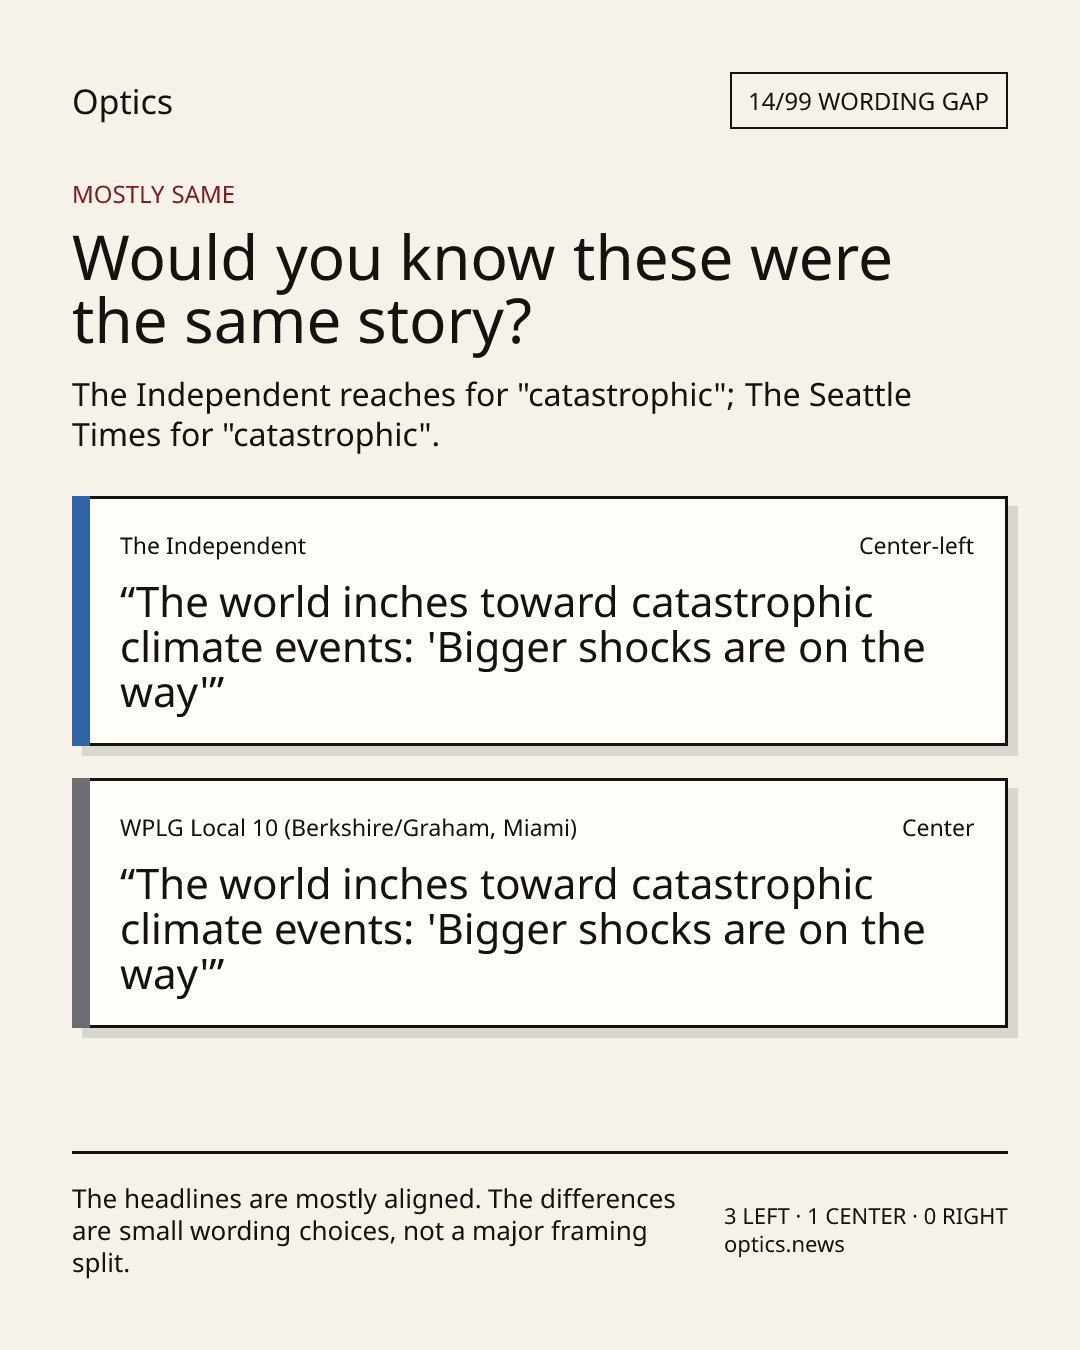Click the Optics logo text
Image resolution: width=1080 pixels, height=1350 pixels.
[x=122, y=103]
